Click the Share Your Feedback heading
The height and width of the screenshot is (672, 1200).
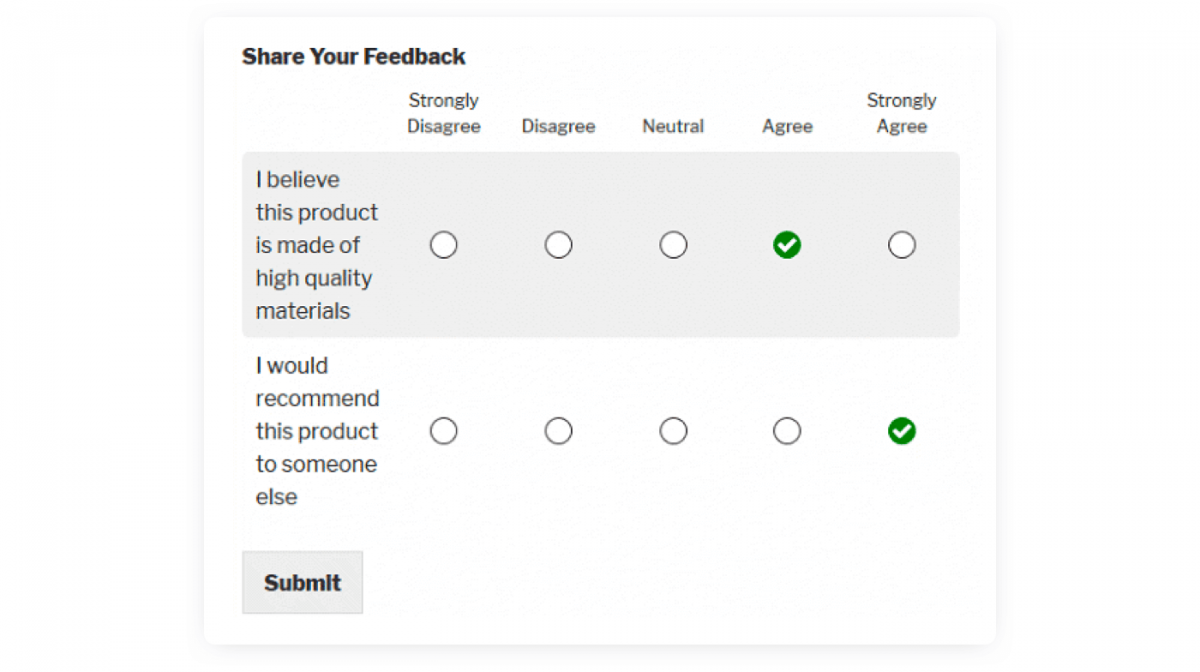click(x=354, y=57)
